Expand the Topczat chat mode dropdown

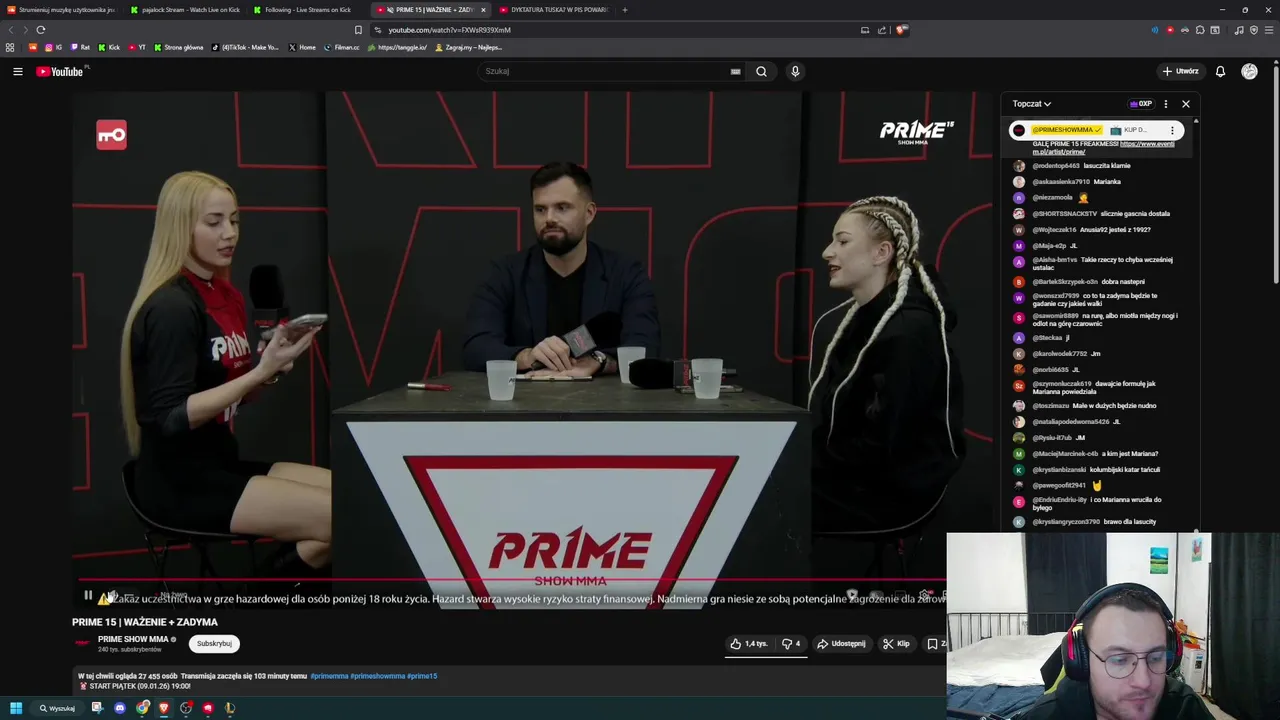[1031, 104]
